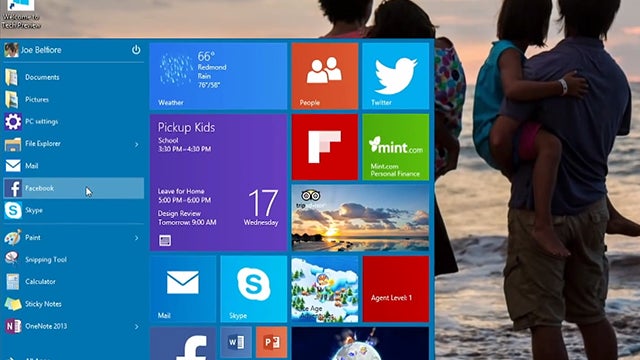Open Welcome to Tech Preview desktop icon

[20, 14]
